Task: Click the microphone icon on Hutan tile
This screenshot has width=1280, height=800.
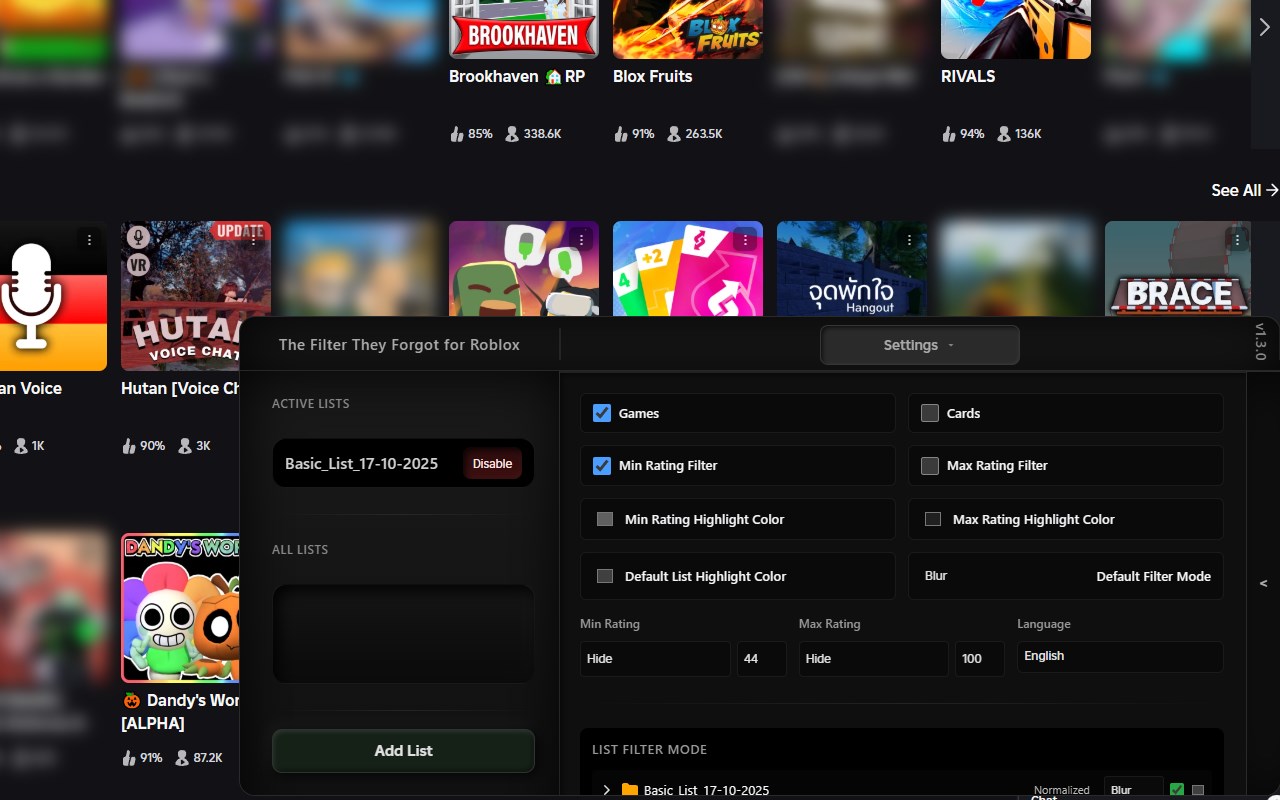Action: point(139,237)
